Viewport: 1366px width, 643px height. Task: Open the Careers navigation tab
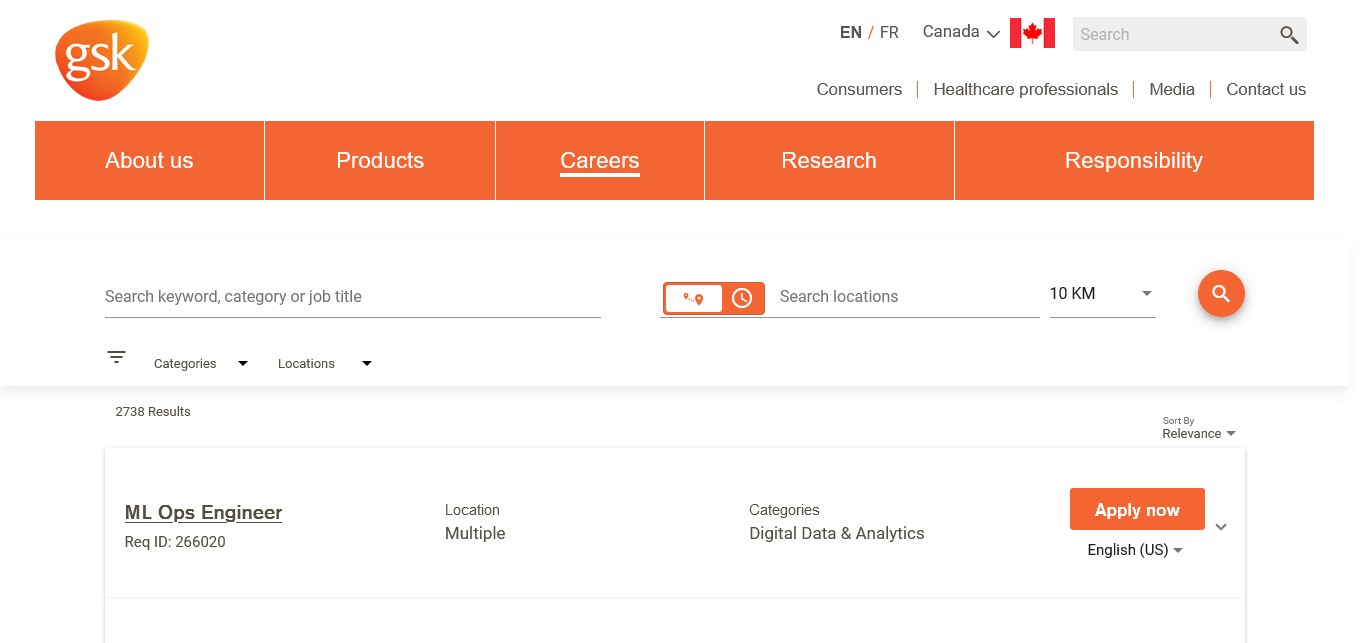pos(599,161)
